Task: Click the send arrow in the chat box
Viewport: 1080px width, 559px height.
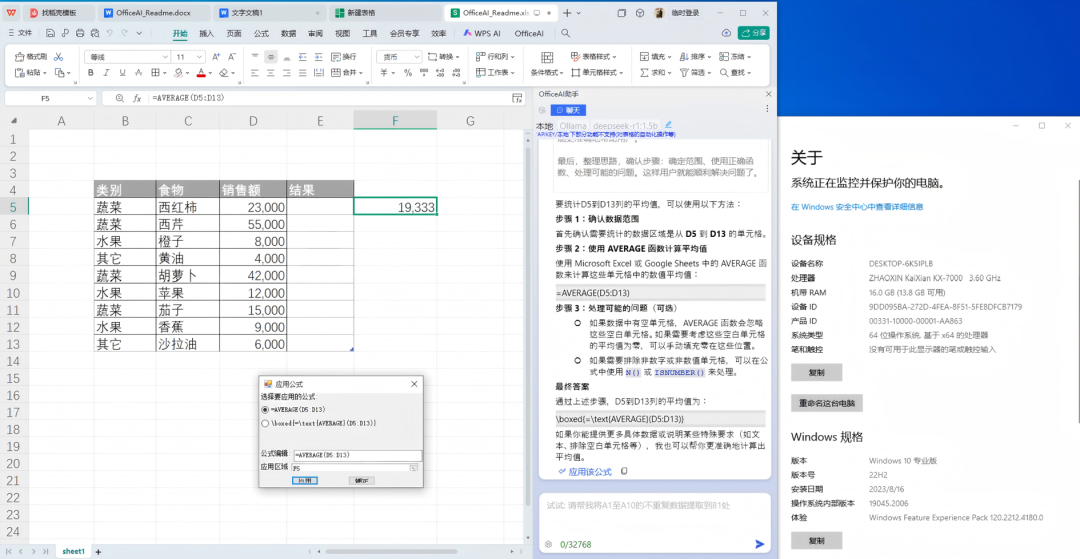Action: [759, 544]
